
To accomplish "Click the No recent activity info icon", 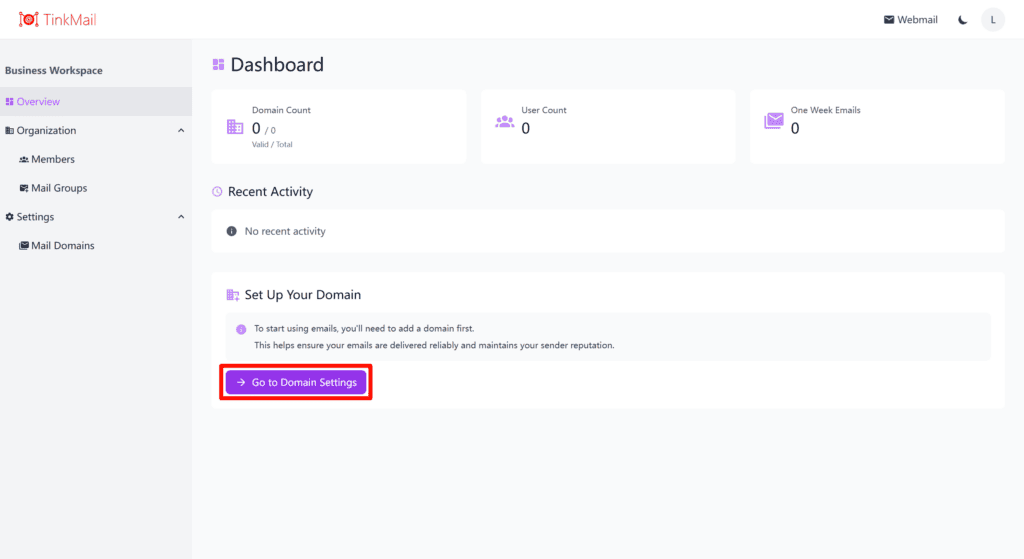I will [x=231, y=231].
